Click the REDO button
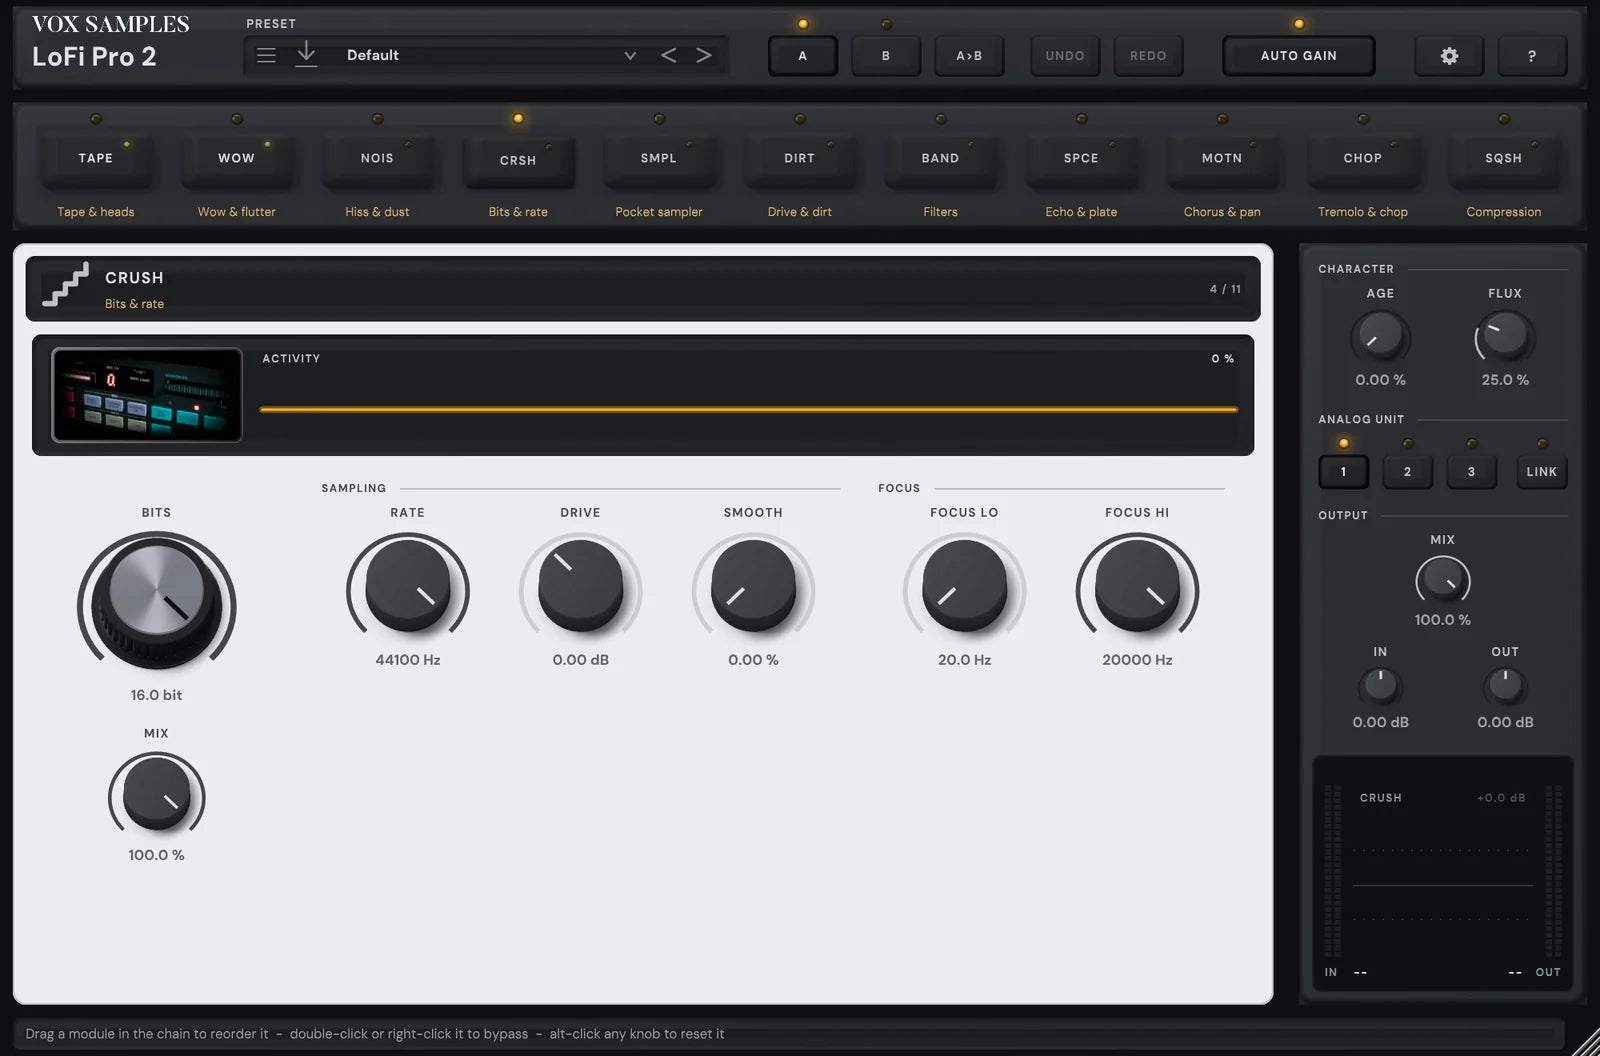 coord(1148,56)
